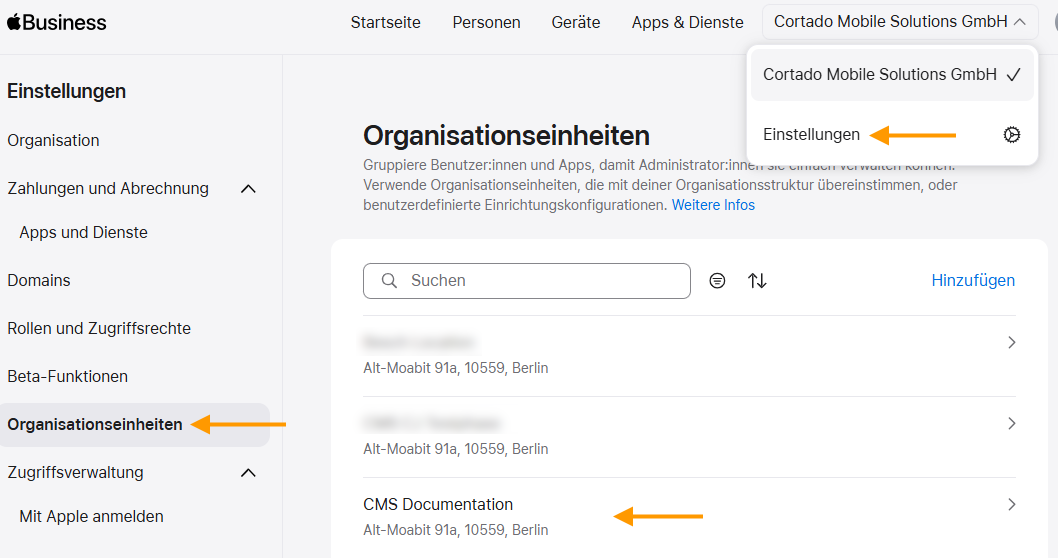The image size is (1058, 558).
Task: Open Beta-Funktionen in sidebar
Action: [67, 376]
